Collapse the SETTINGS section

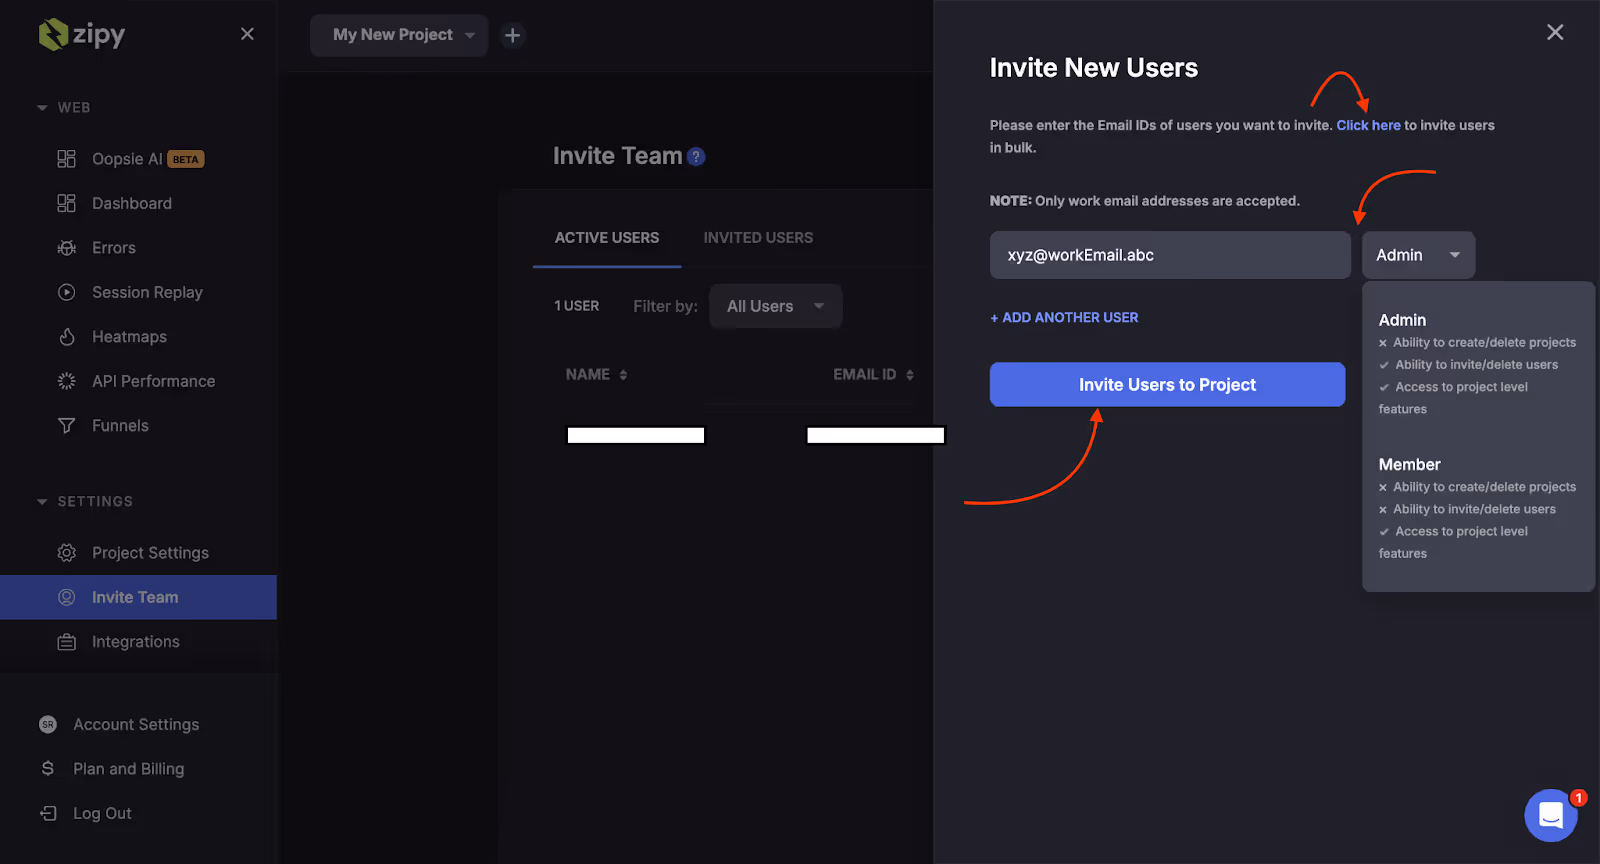(x=42, y=501)
